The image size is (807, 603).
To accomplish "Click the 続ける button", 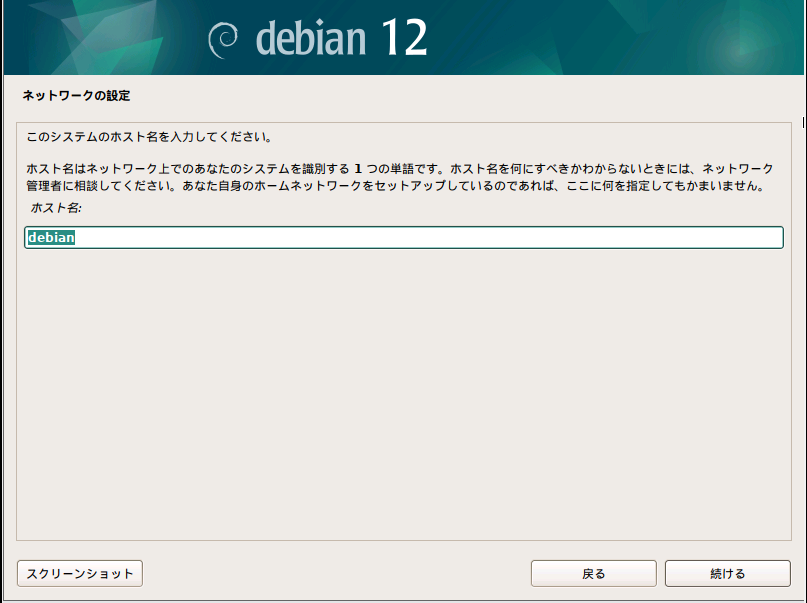I will click(x=727, y=573).
